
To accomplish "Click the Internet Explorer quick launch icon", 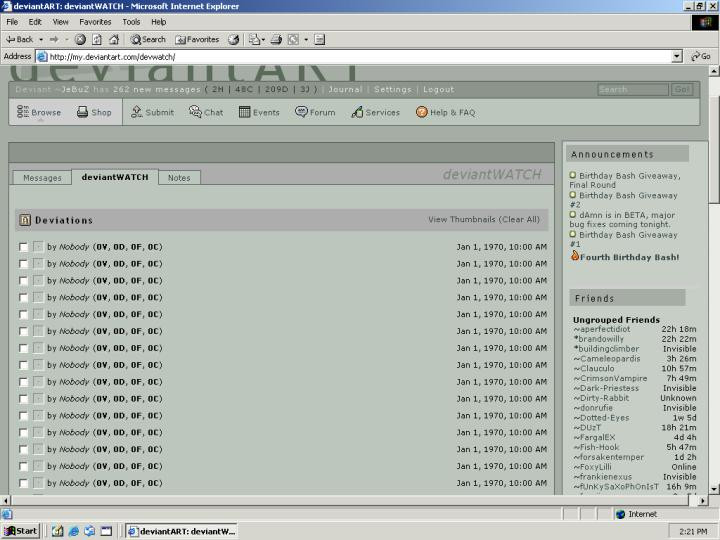I will tap(73, 531).
